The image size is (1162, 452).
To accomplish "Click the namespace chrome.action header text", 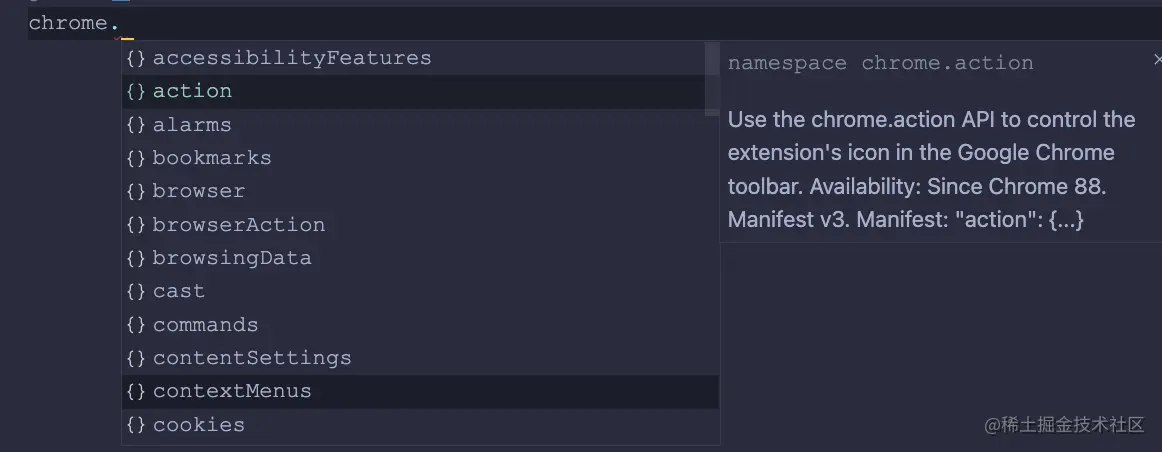I will tap(880, 63).
